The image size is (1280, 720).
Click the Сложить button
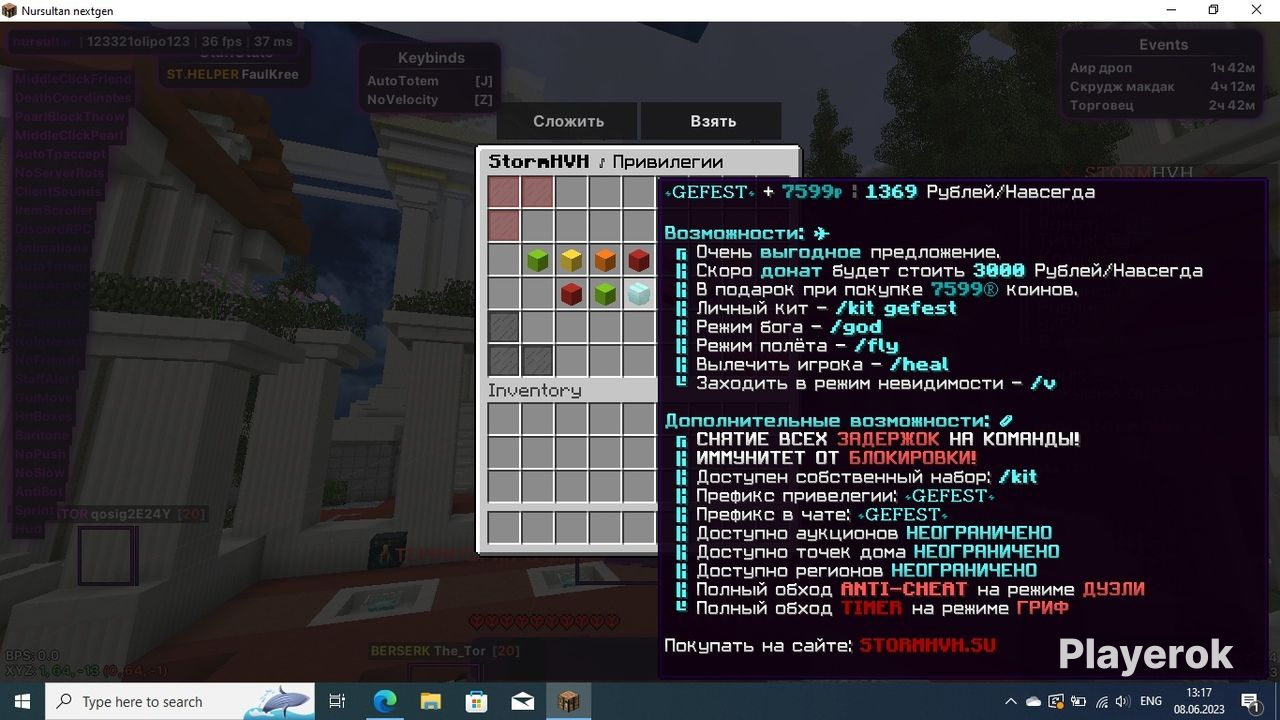coord(569,121)
